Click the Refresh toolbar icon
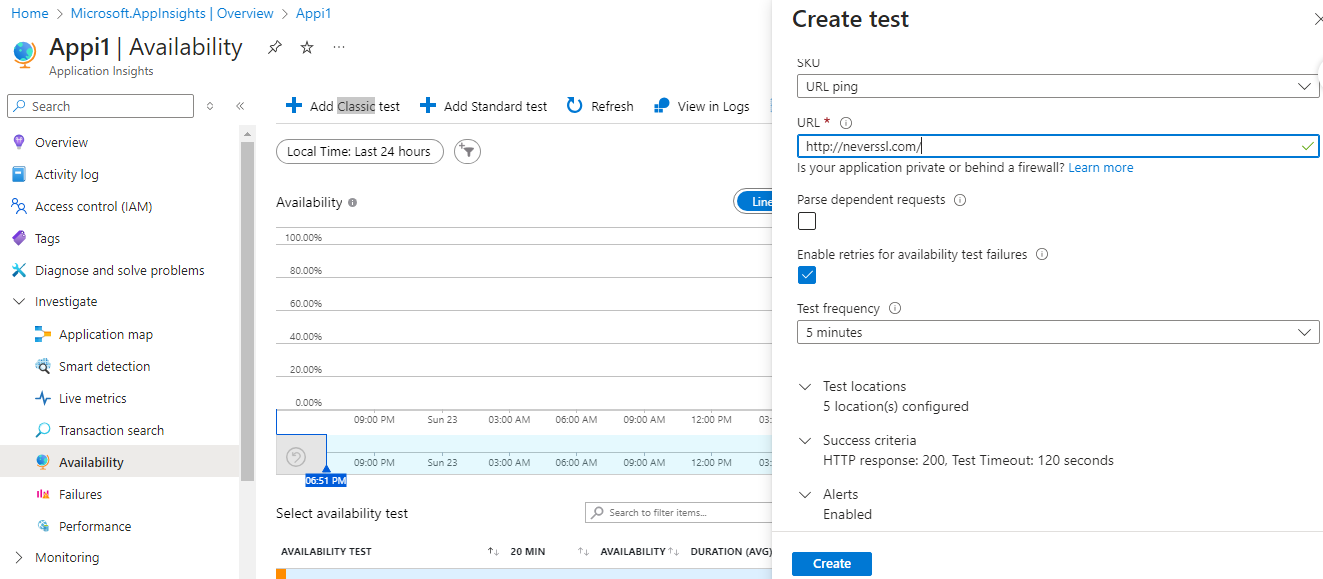The width and height of the screenshot is (1323, 579). coord(575,106)
